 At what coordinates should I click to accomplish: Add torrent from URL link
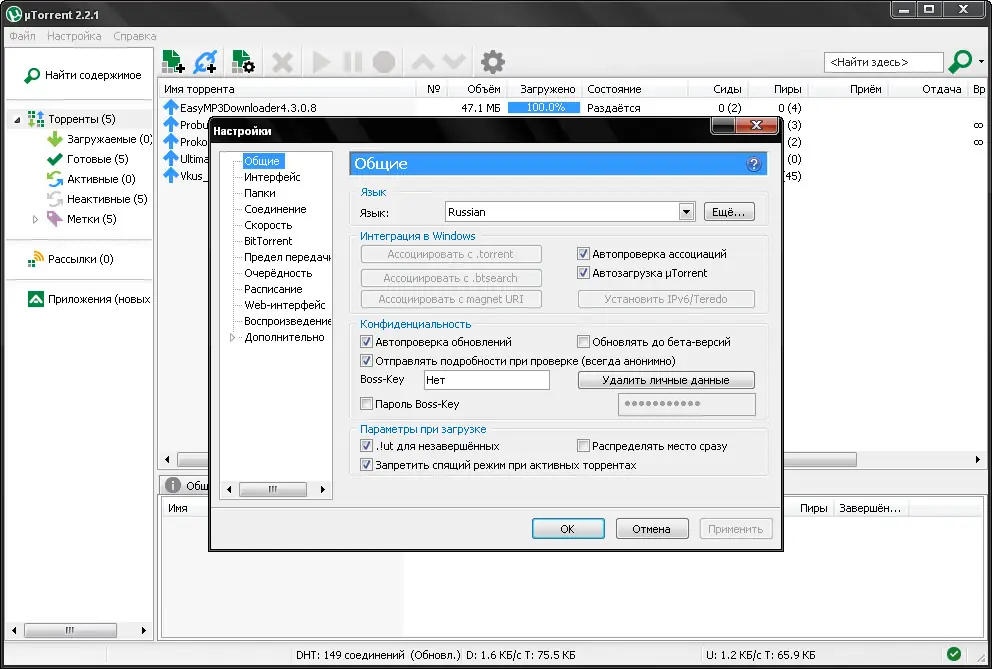[206, 61]
